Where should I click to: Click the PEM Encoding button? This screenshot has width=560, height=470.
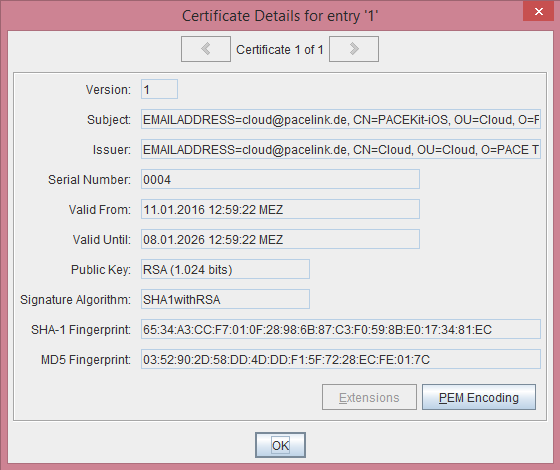click(x=479, y=397)
